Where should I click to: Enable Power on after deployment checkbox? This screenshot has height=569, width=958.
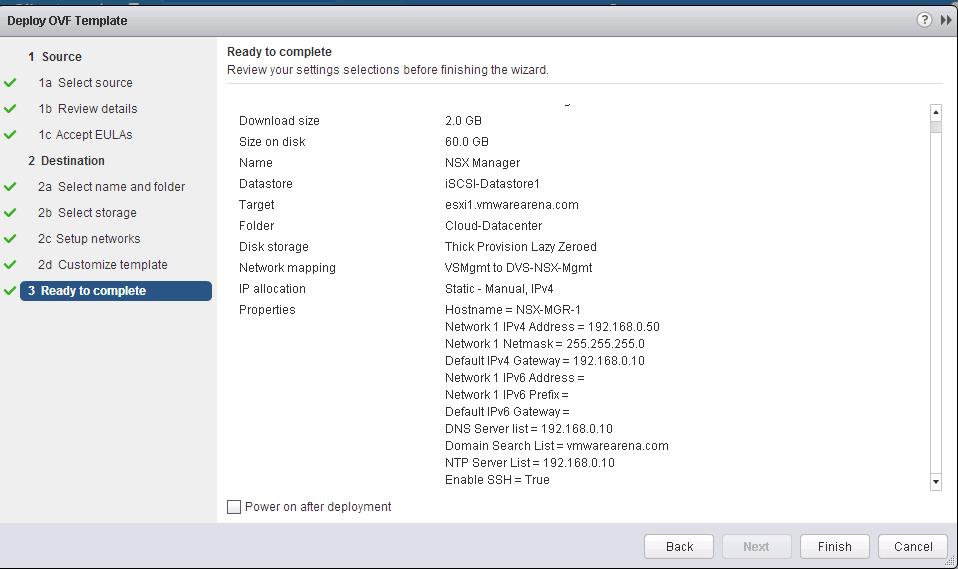(233, 507)
